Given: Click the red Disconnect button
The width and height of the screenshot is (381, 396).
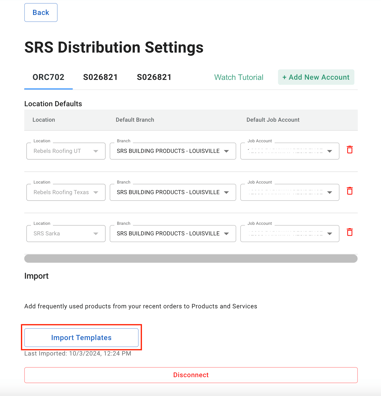Looking at the screenshot, I should (x=191, y=375).
